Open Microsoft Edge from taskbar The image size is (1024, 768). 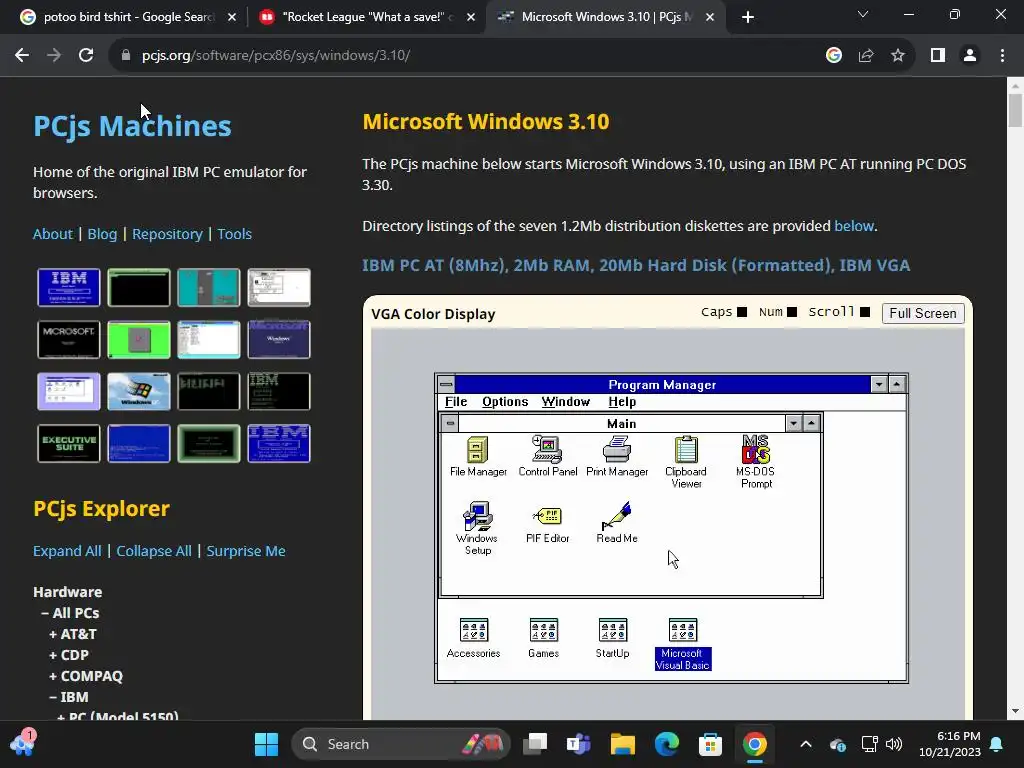coord(667,744)
